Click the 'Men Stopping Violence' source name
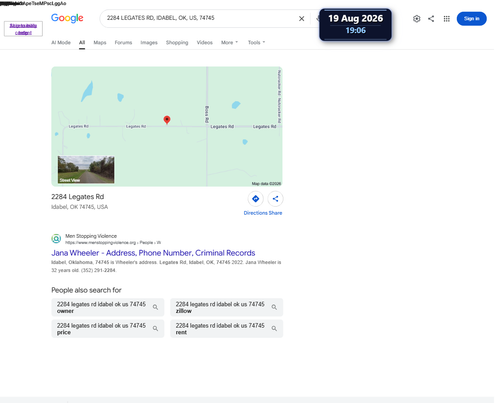This screenshot has width=500, height=403. (x=91, y=236)
